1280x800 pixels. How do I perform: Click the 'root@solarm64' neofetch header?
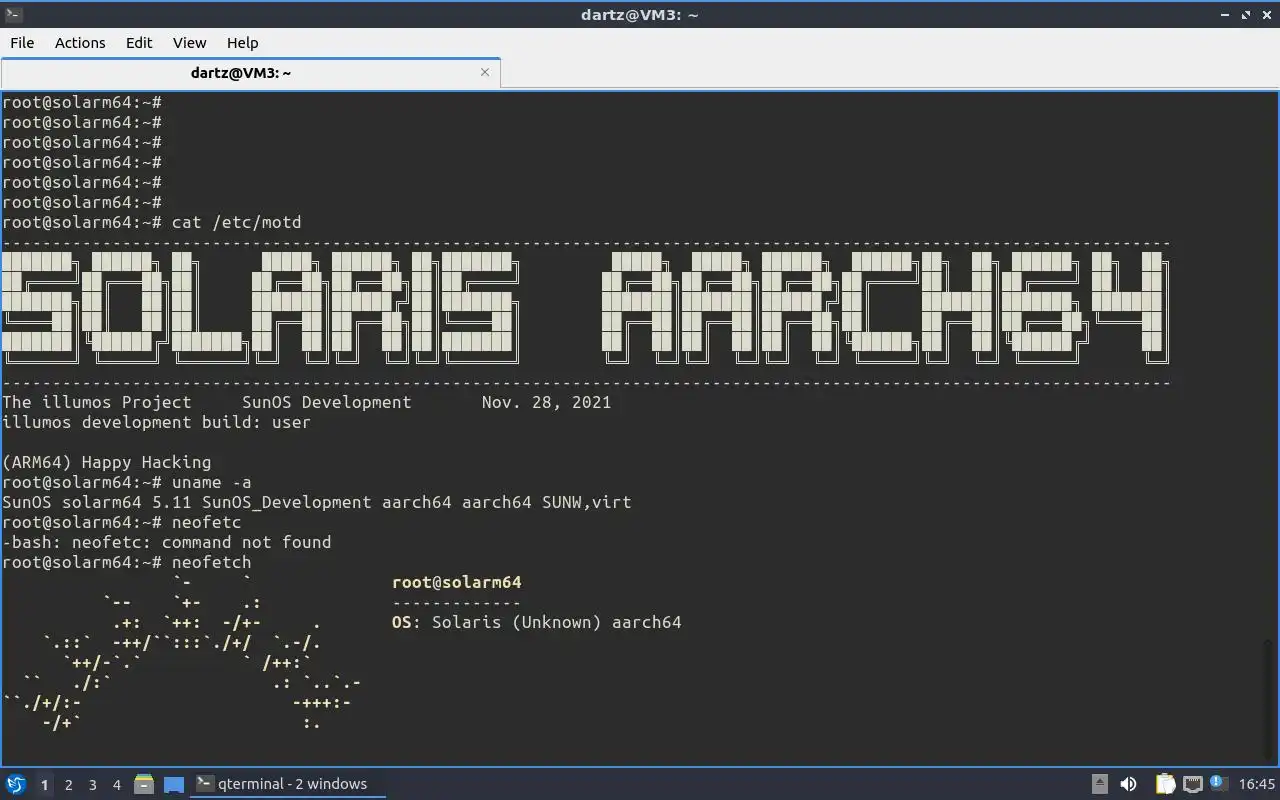456,582
